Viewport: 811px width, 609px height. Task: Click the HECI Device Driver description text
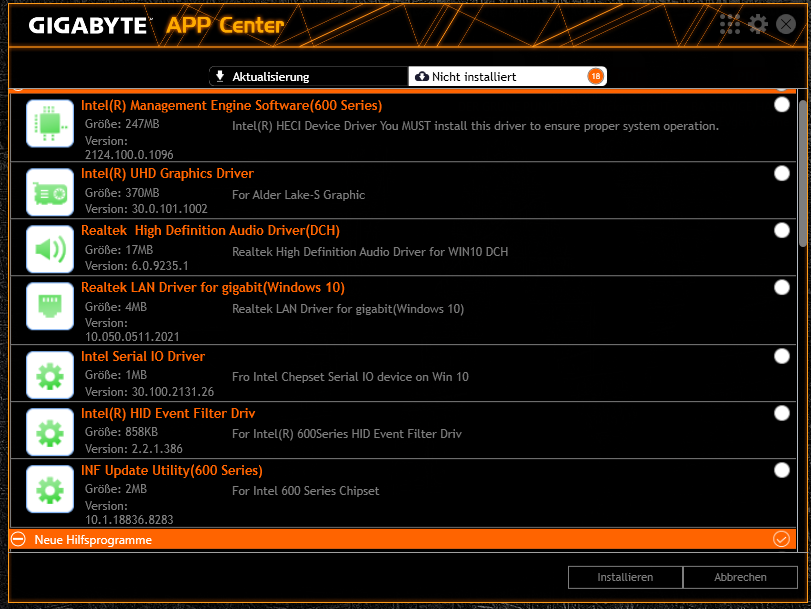(x=475, y=126)
